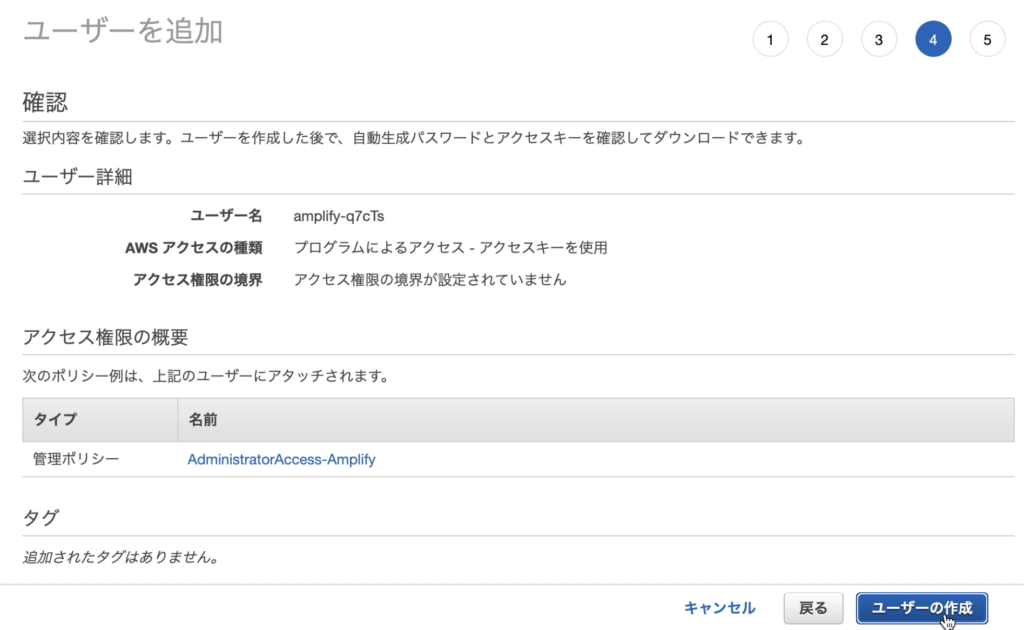
Task: Click the タグ section heading
Action: 41,518
